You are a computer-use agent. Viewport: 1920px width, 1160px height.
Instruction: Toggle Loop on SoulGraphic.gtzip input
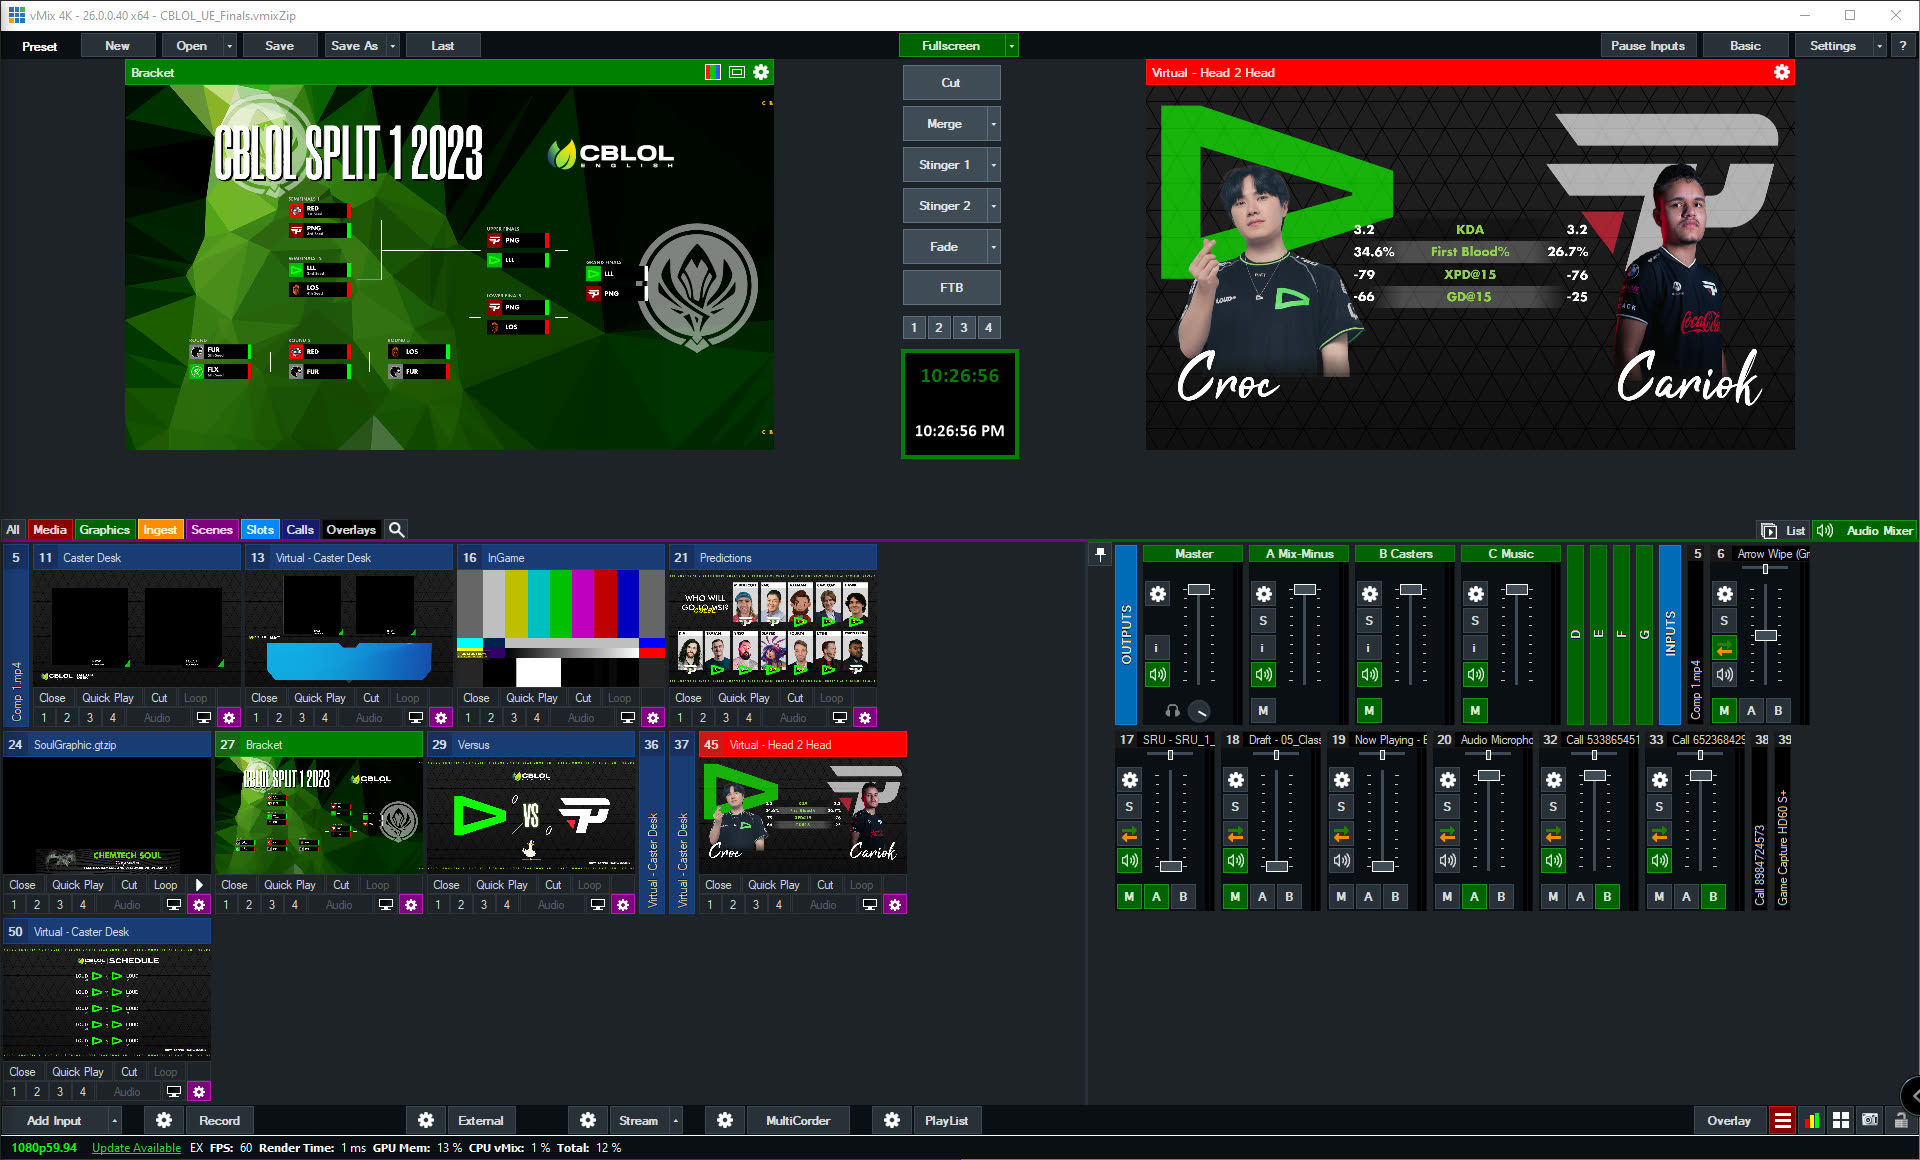166,885
